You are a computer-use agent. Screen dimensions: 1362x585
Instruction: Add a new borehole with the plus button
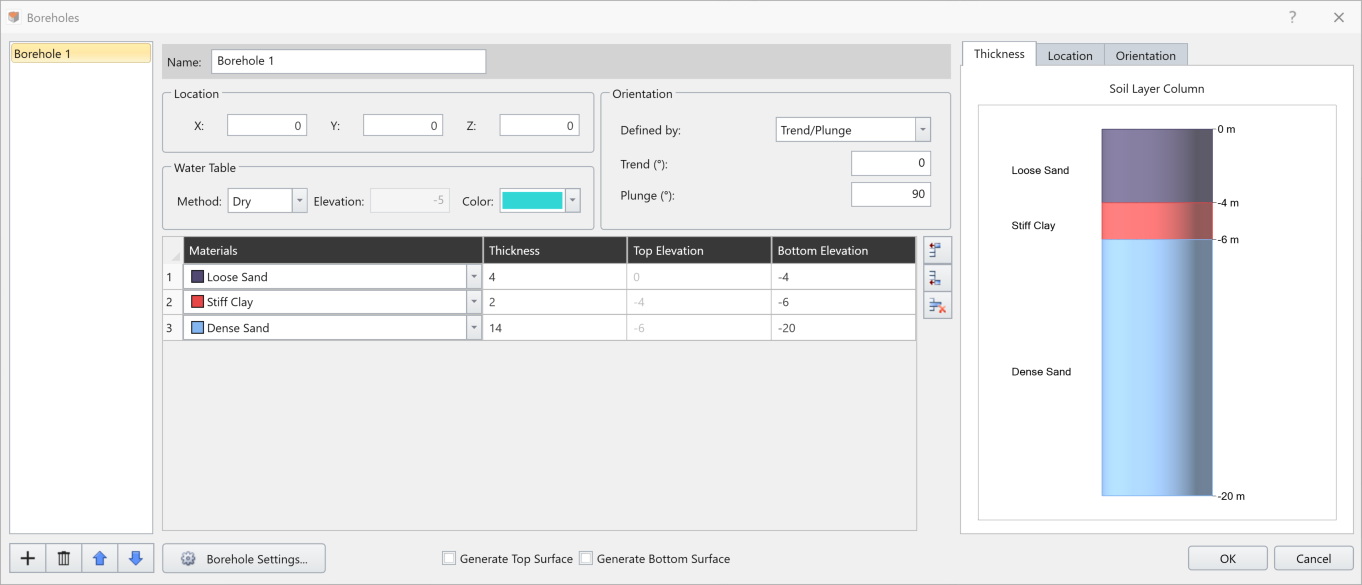point(28,559)
